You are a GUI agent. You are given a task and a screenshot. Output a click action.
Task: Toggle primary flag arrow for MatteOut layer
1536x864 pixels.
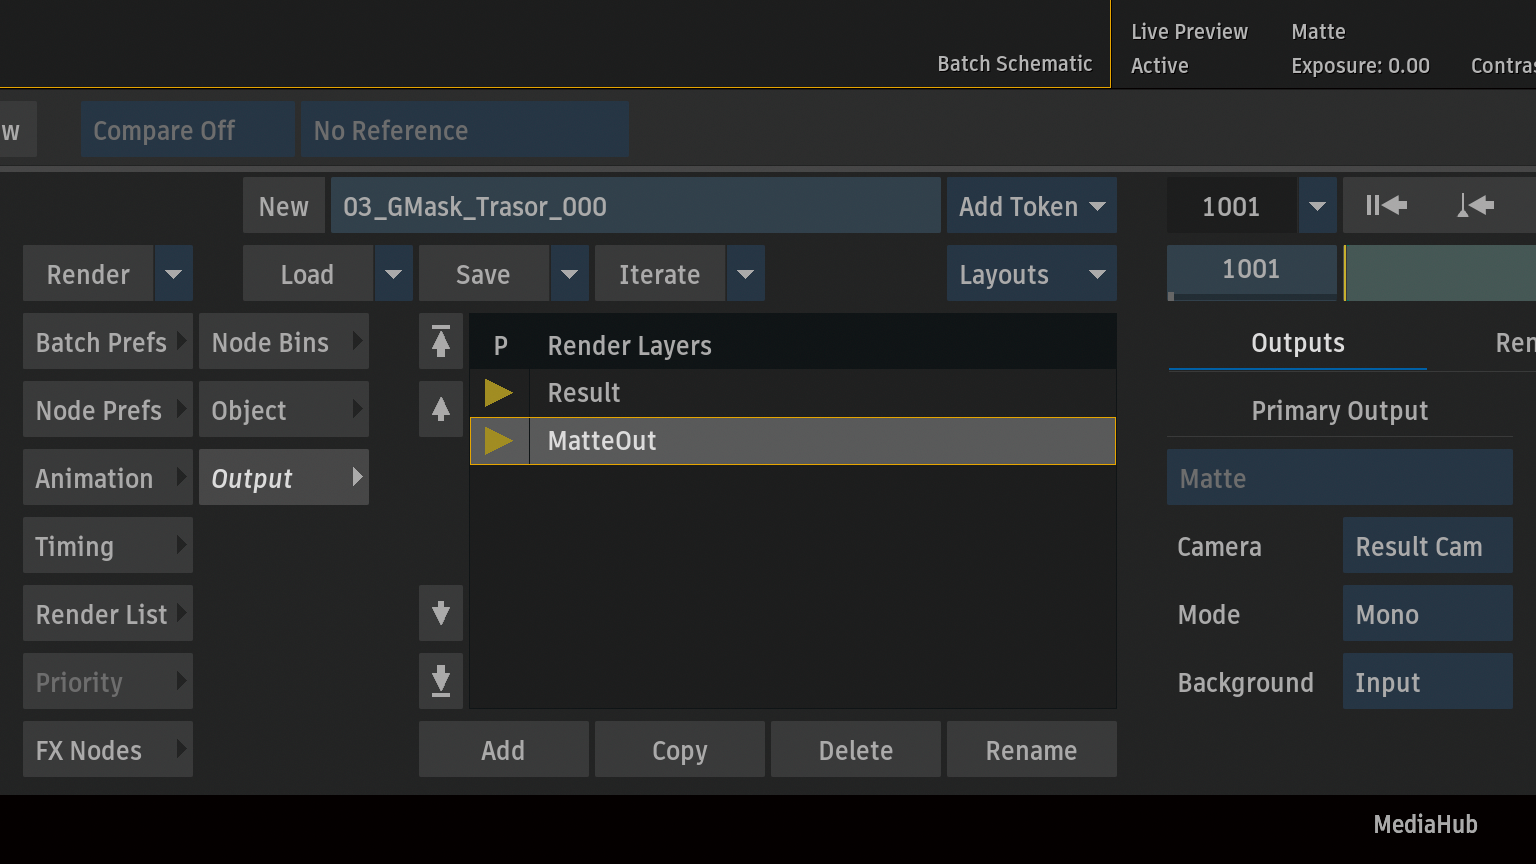point(499,441)
